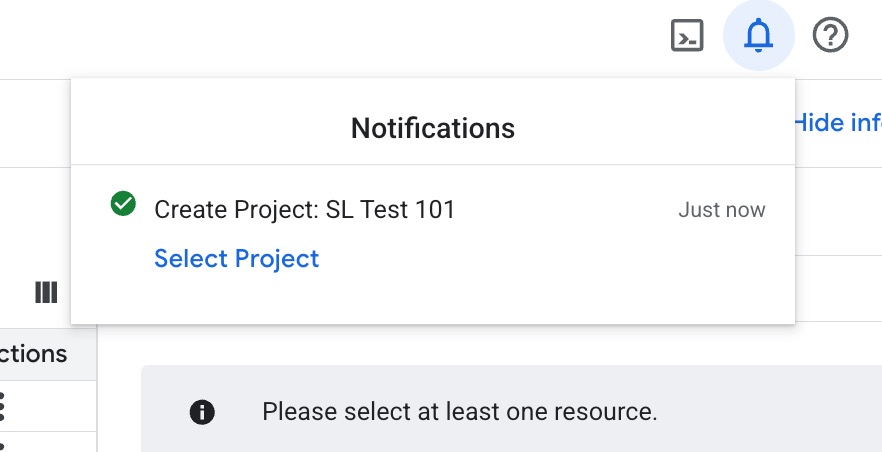Click the info icon in the banner
Viewport: 882px width, 452px height.
click(202, 411)
